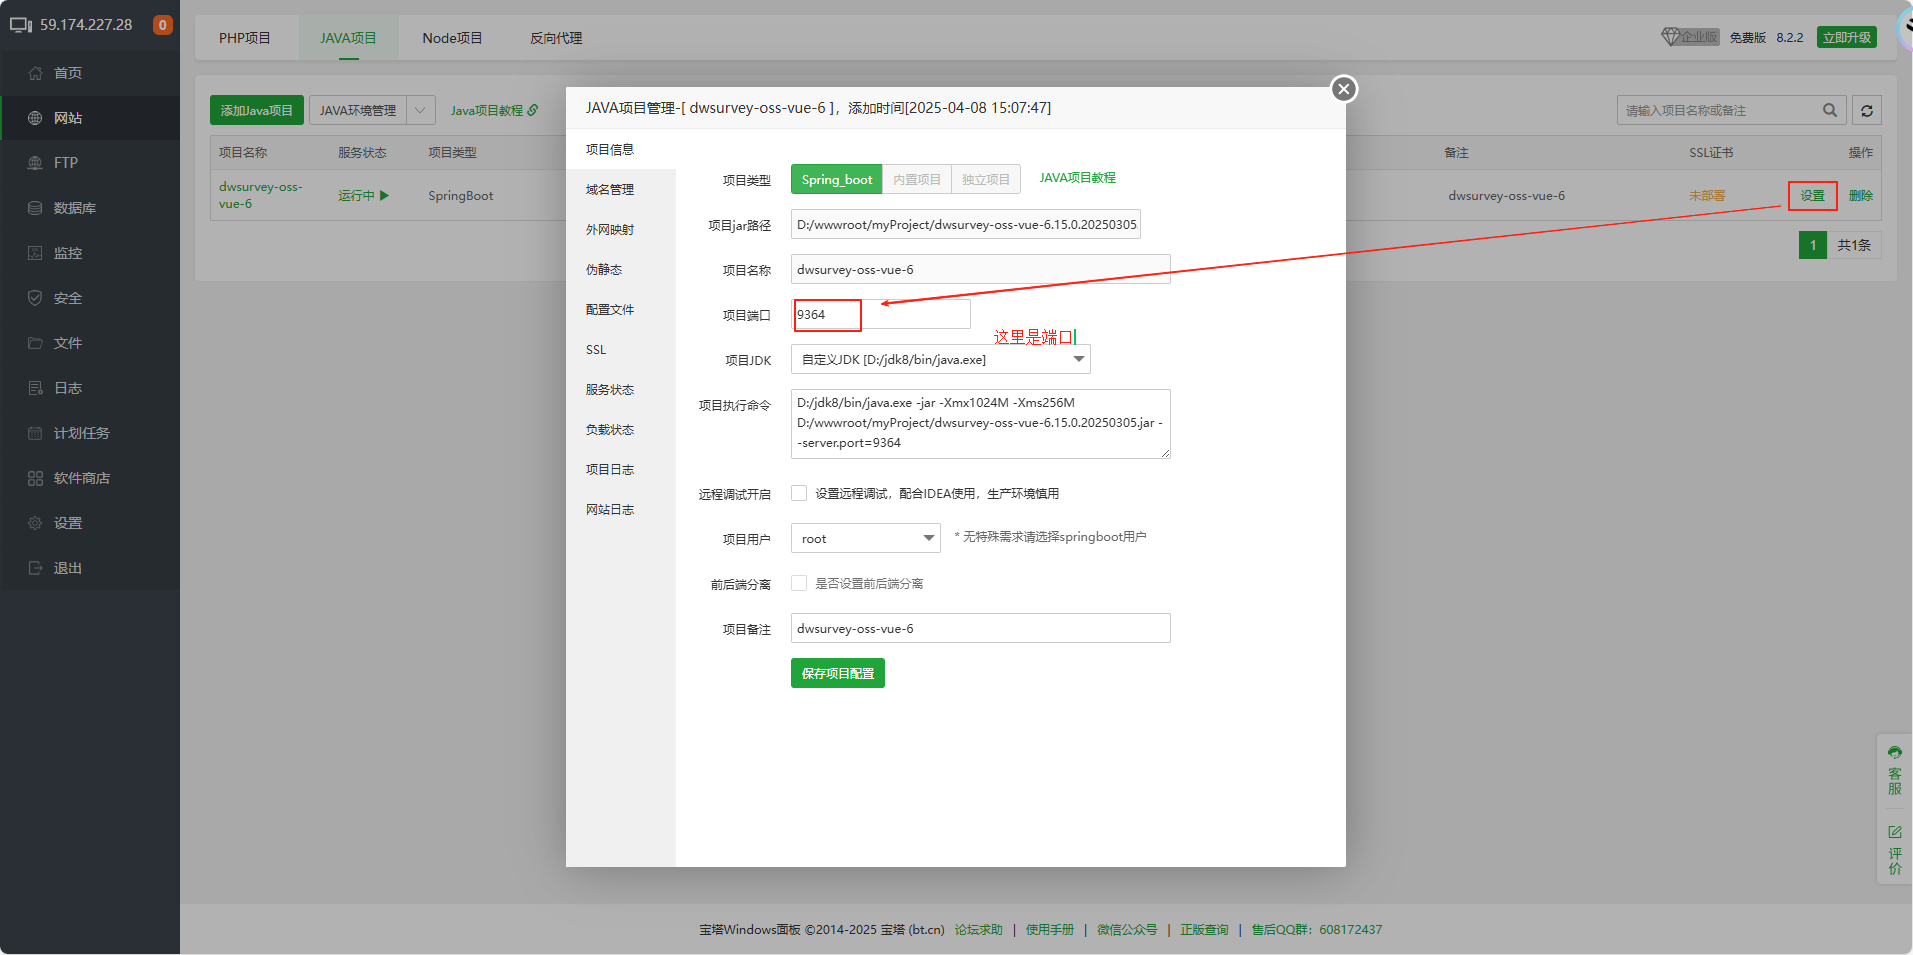Click the 添加Java项目 button

(256, 110)
